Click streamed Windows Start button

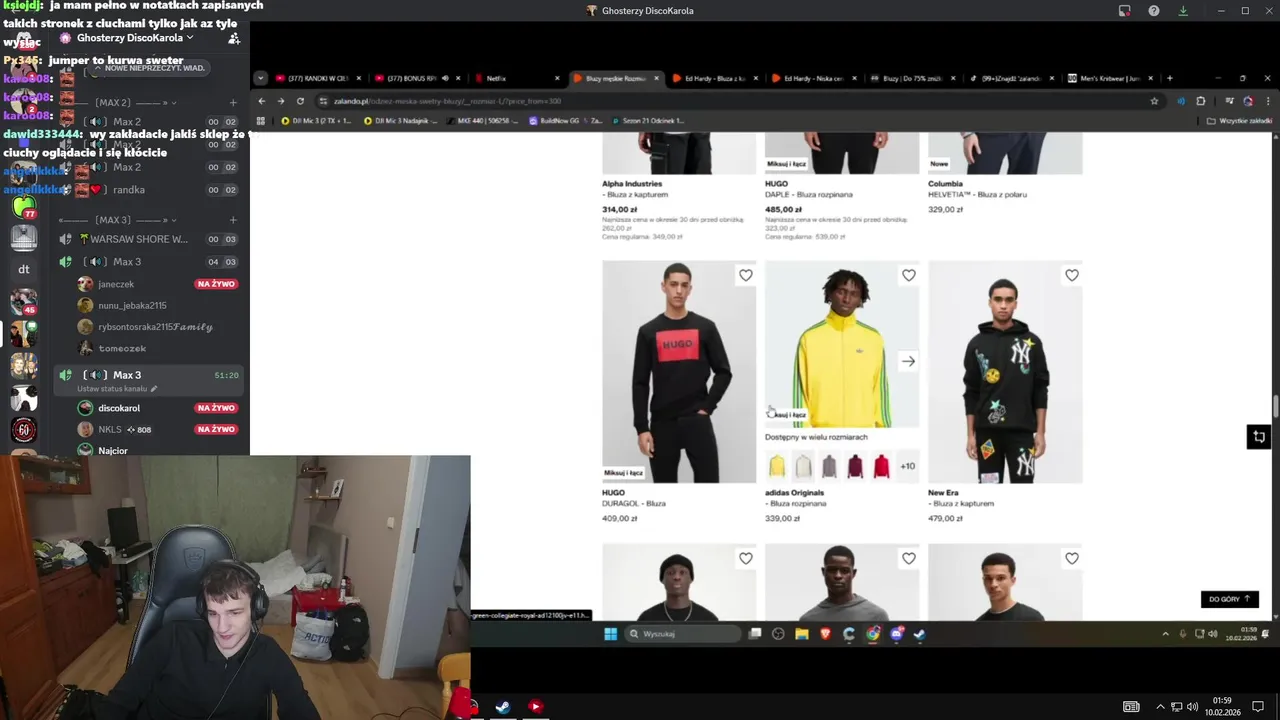(610, 634)
